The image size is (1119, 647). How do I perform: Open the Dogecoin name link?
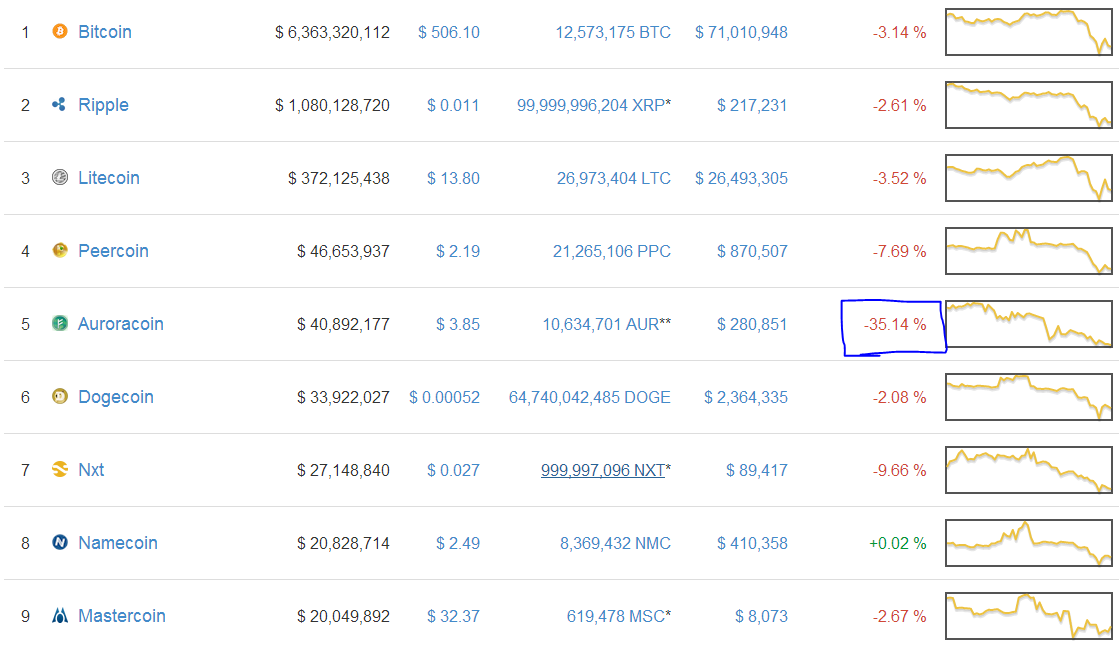[x=116, y=397]
